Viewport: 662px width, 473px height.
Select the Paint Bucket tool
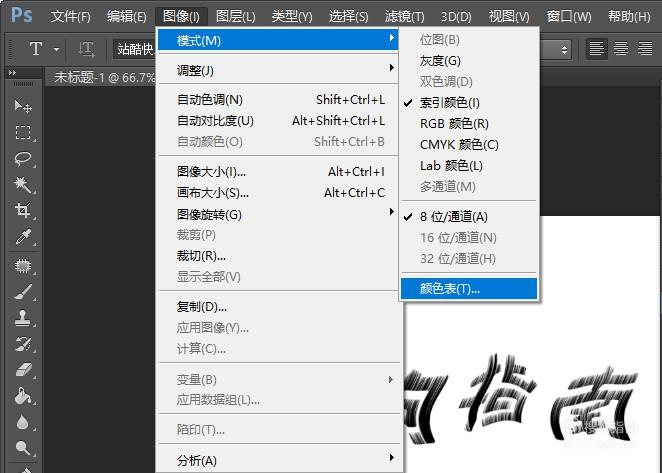tap(23, 397)
